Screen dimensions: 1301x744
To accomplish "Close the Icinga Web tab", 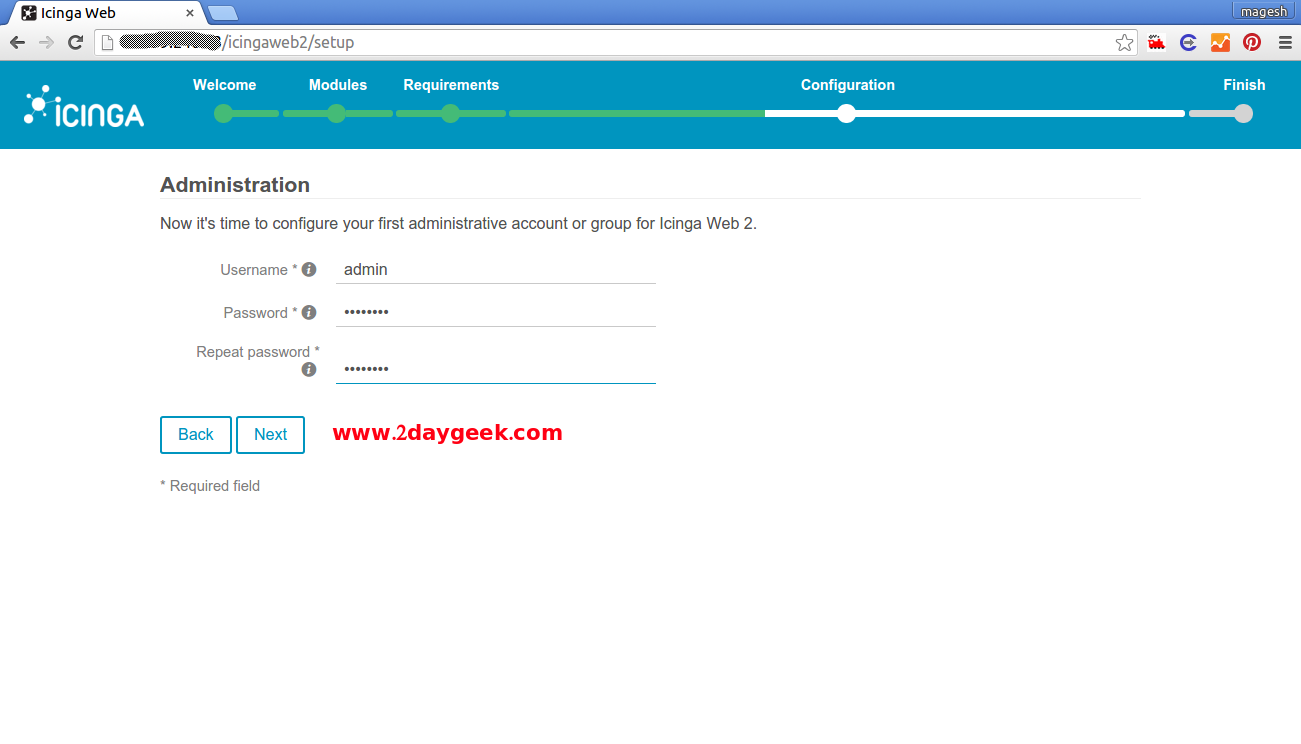I will point(189,13).
